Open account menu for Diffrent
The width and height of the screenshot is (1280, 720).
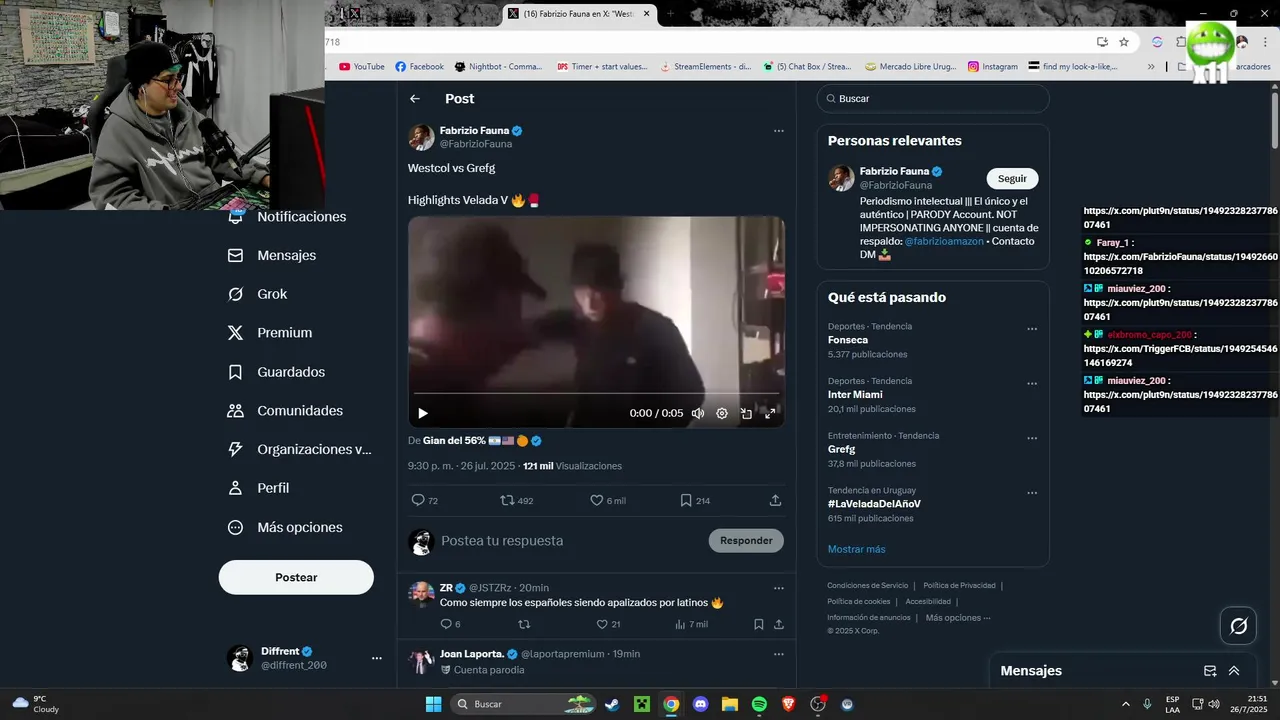(x=377, y=658)
